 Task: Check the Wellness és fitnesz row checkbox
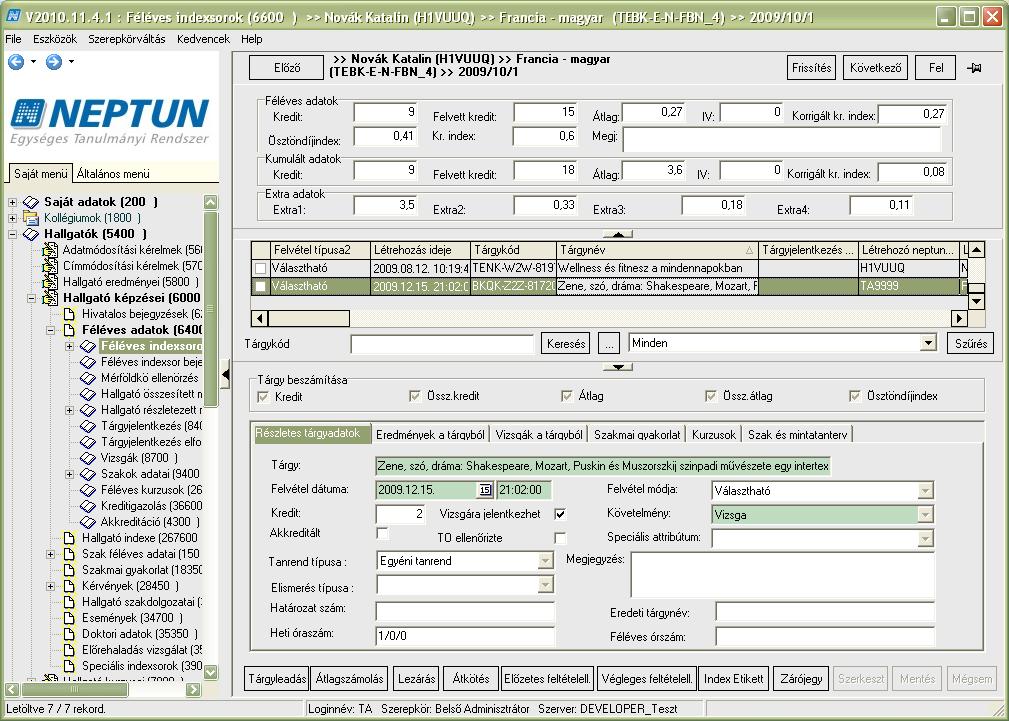(260, 268)
